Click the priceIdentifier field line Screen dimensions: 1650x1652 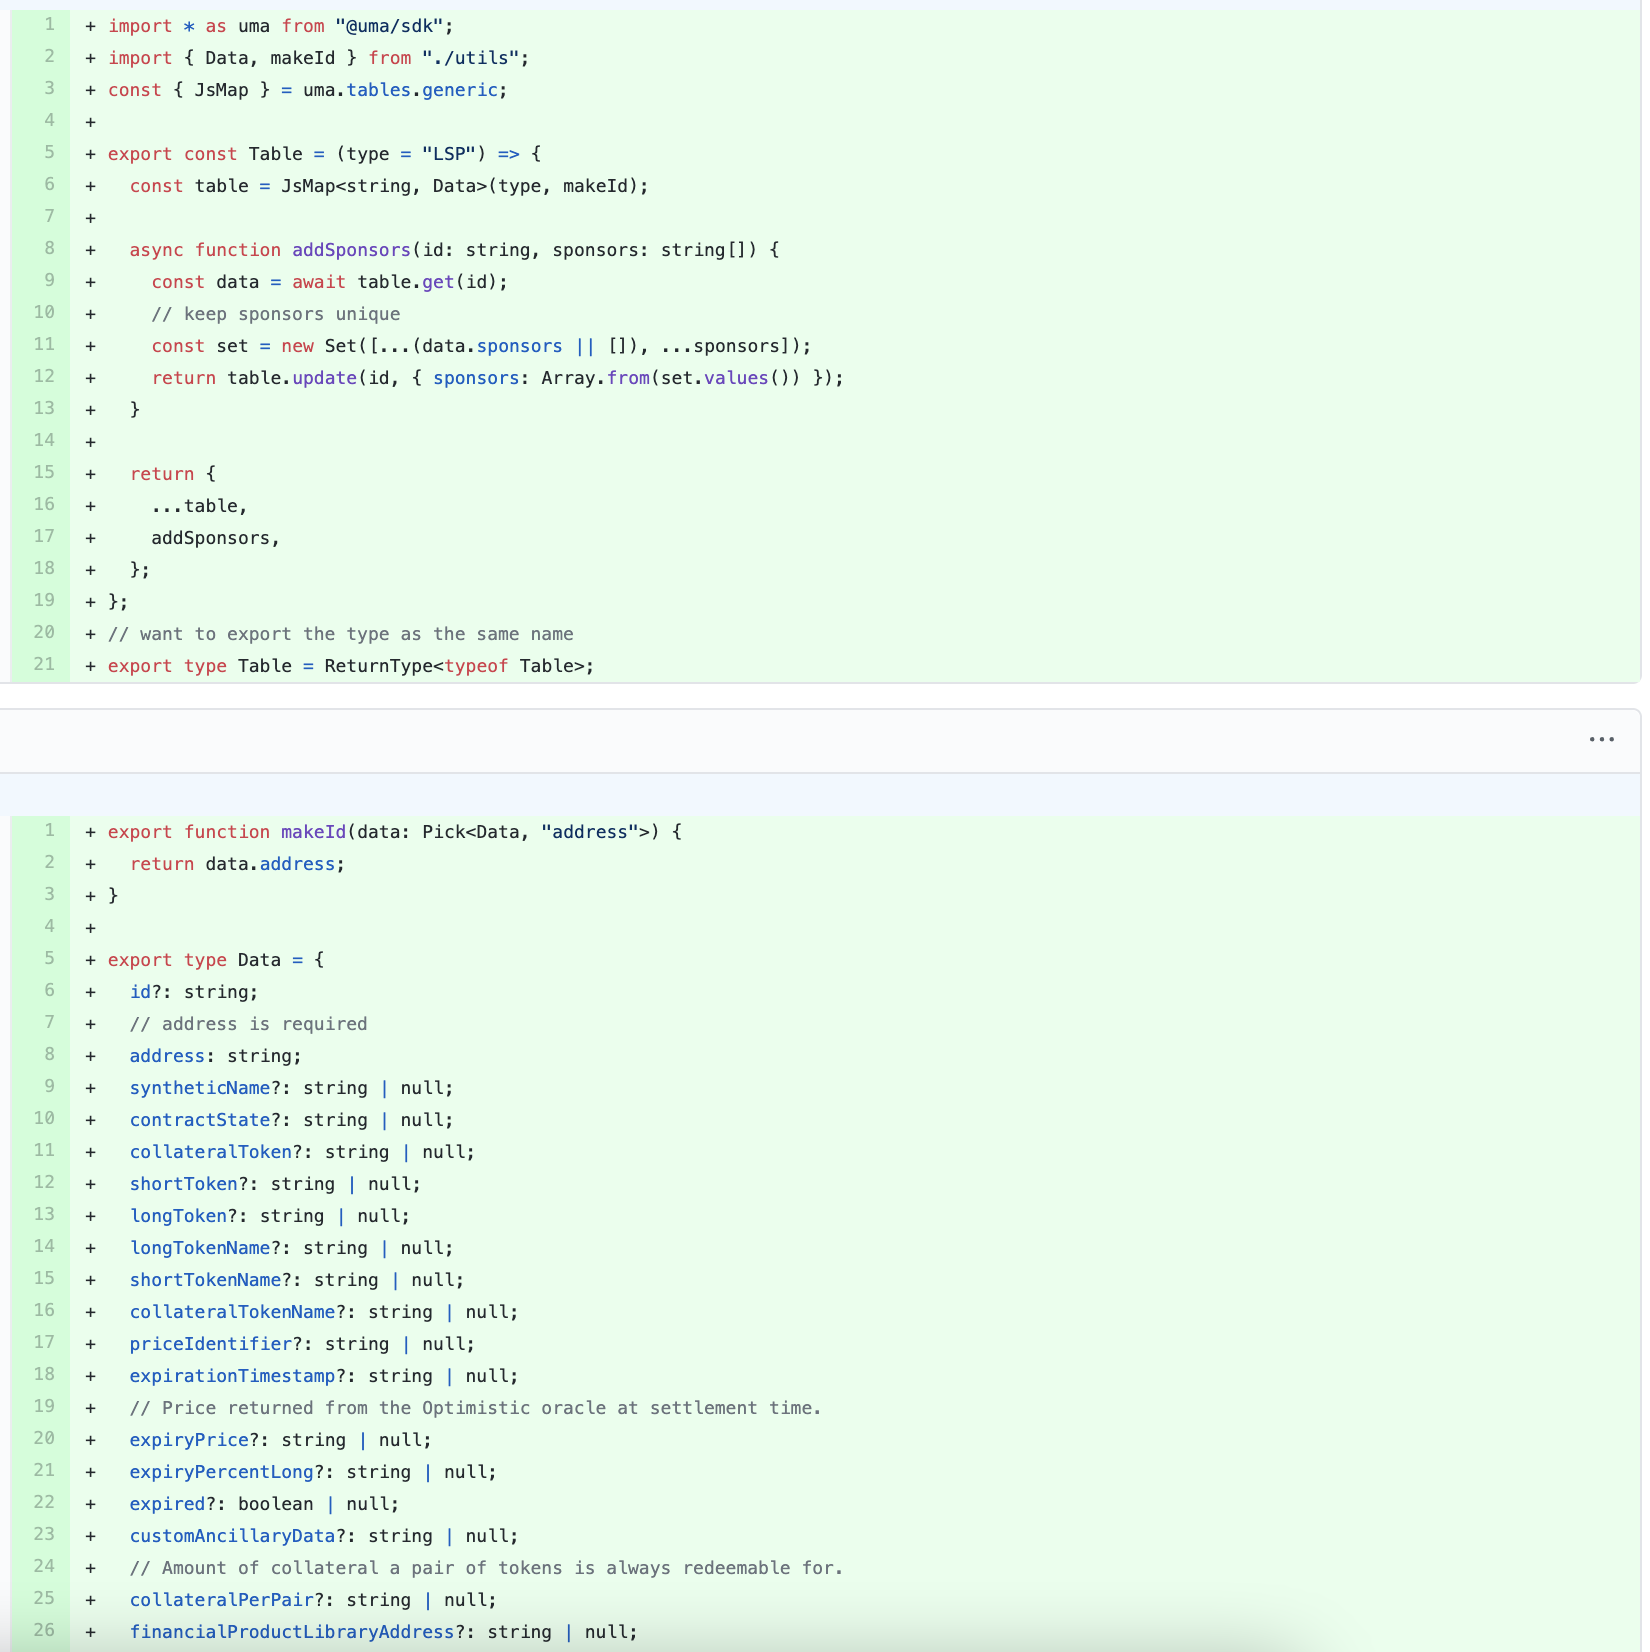pyautogui.click(x=302, y=1344)
